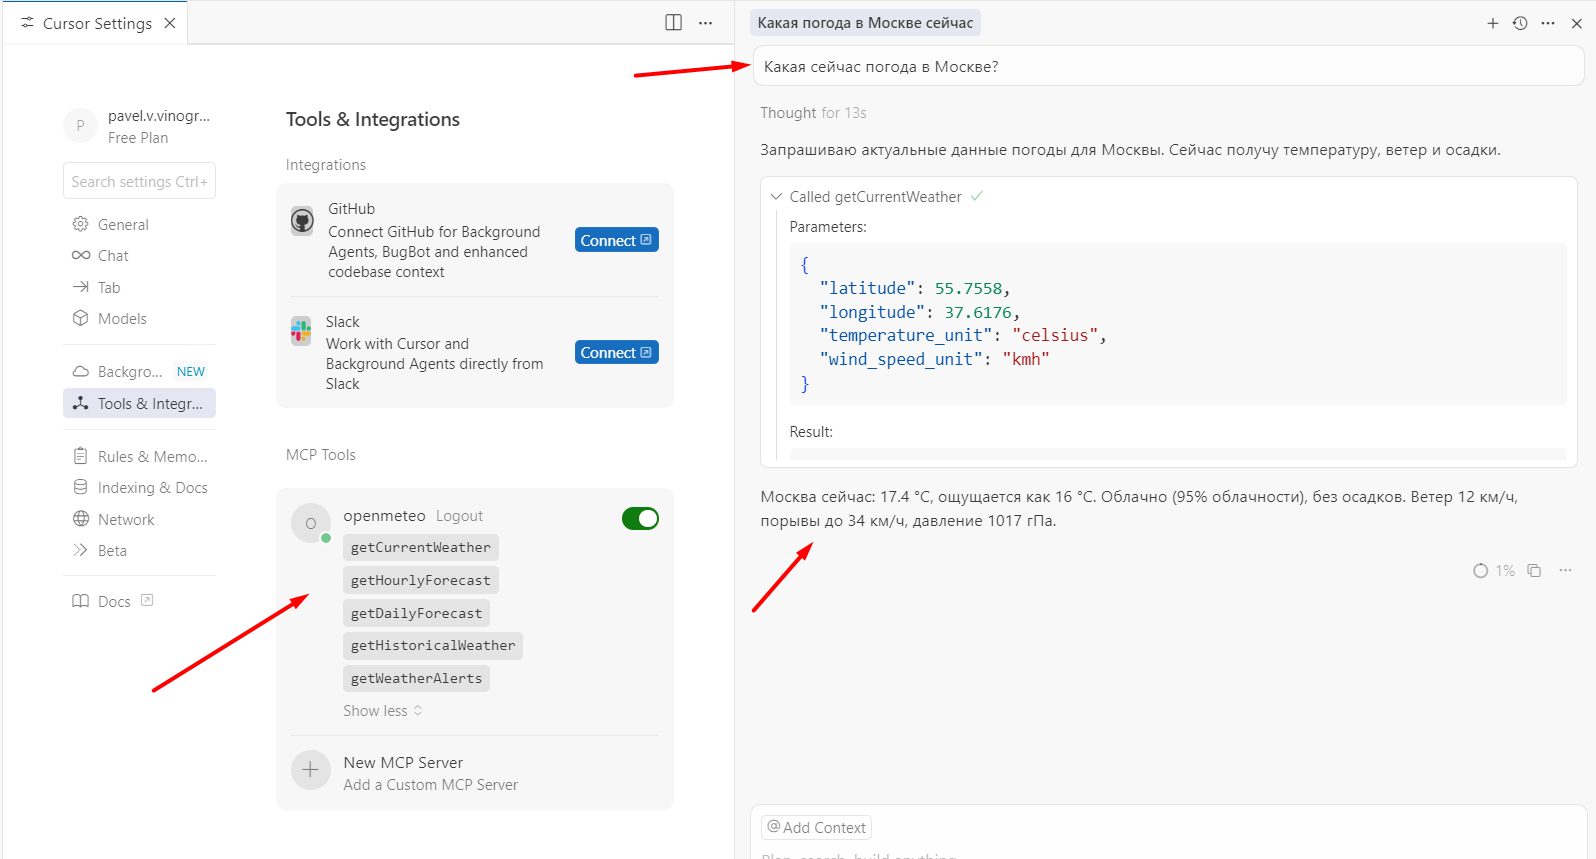The width and height of the screenshot is (1596, 859).
Task: Focus the Search settings field
Action: pos(139,181)
